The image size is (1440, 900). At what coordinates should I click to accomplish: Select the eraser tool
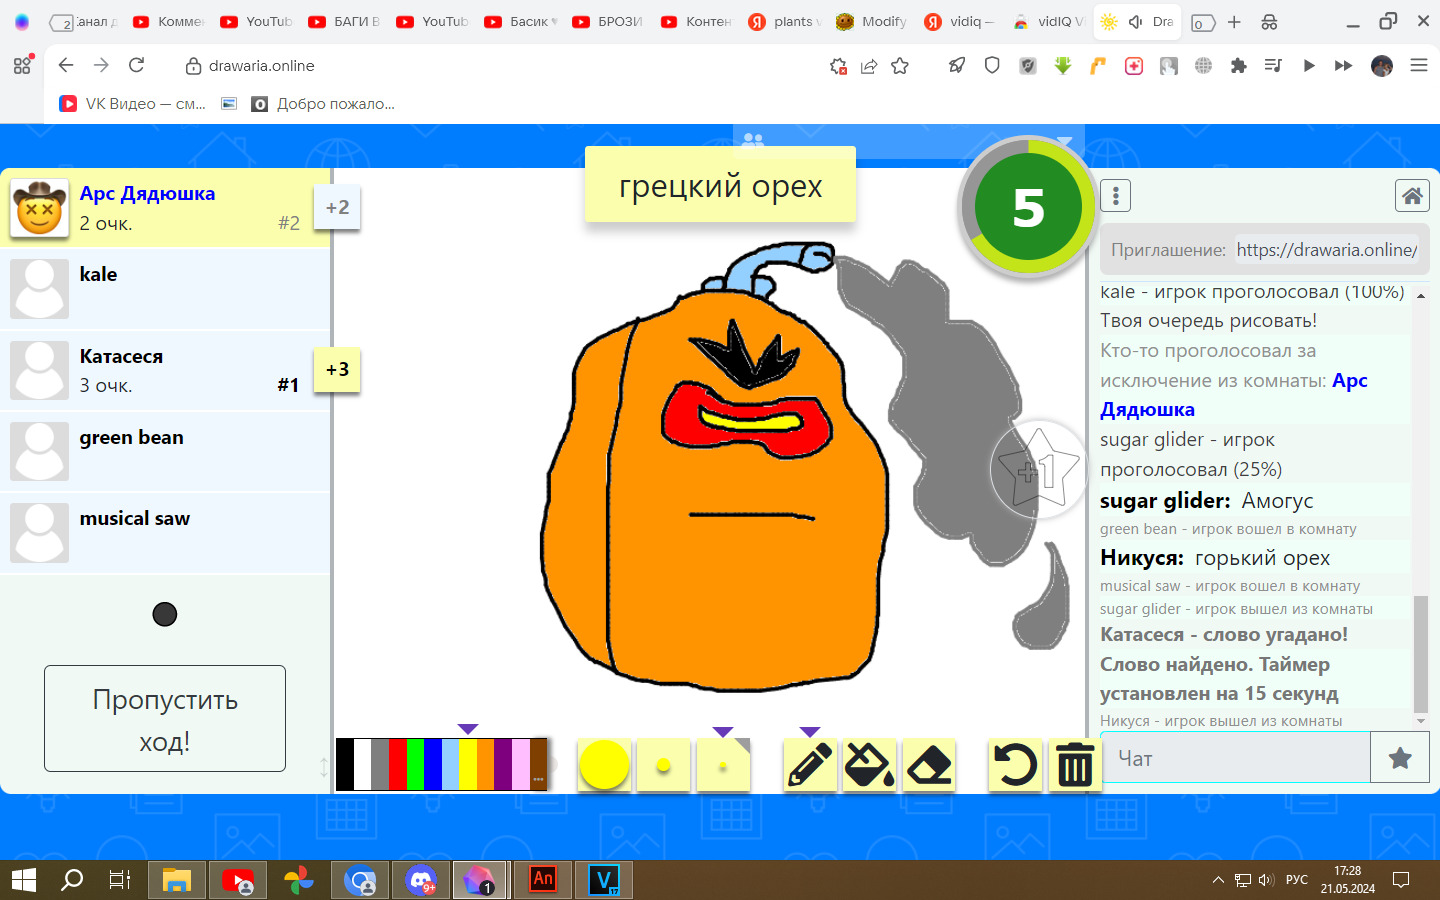[929, 765]
